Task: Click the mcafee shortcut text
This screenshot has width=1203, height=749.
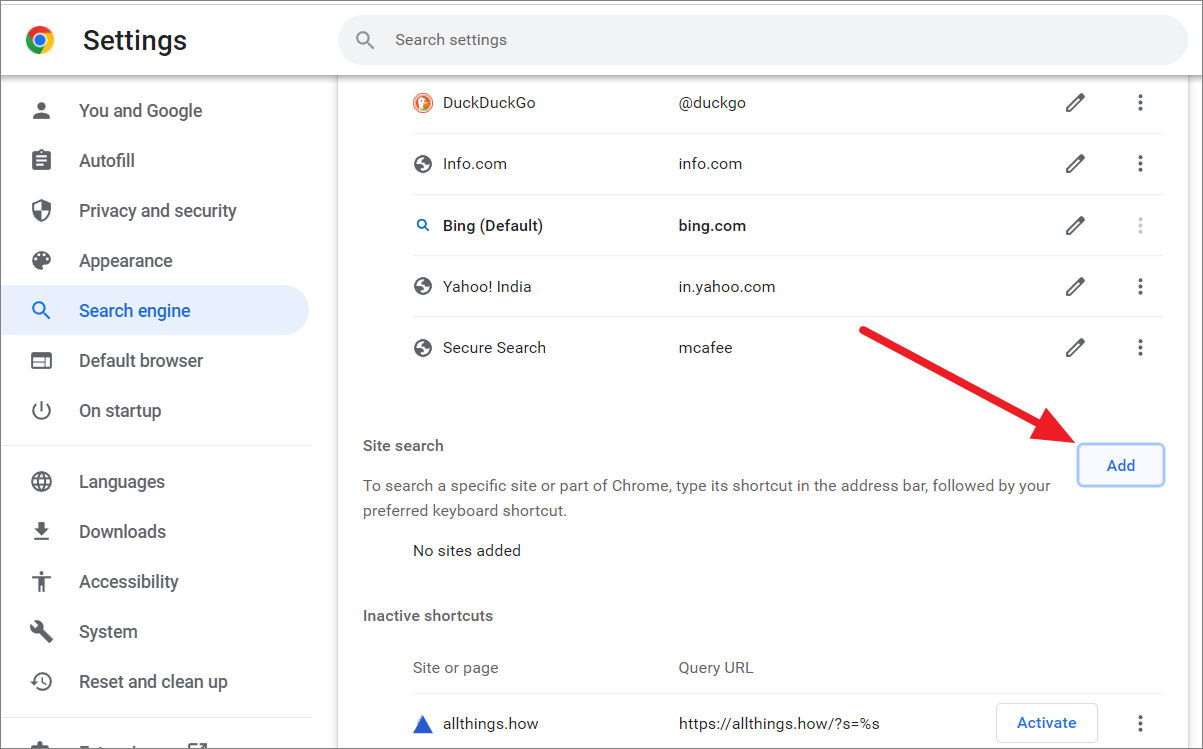Action: (706, 348)
